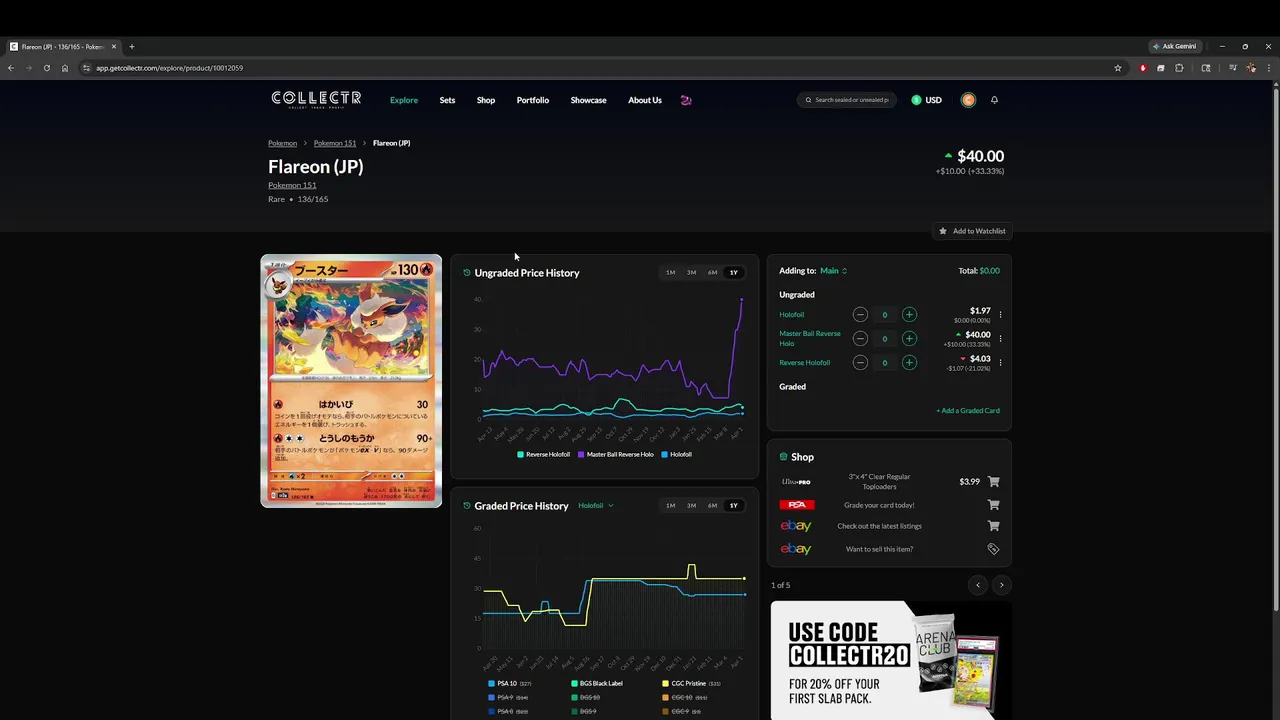Viewport: 1280px width, 720px height.
Task: Open Sets in top navigation
Action: click(x=447, y=100)
